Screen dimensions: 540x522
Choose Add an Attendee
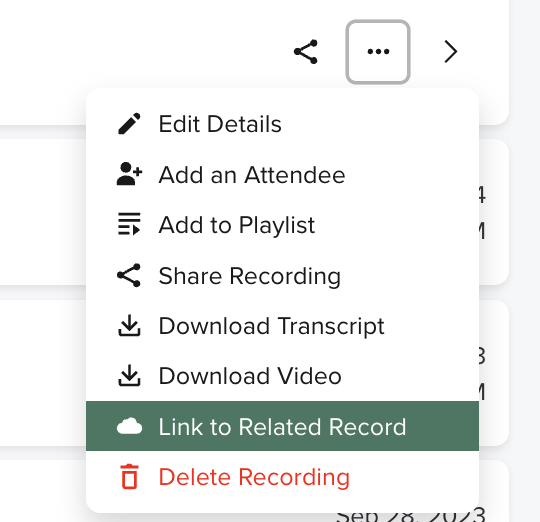282,175
